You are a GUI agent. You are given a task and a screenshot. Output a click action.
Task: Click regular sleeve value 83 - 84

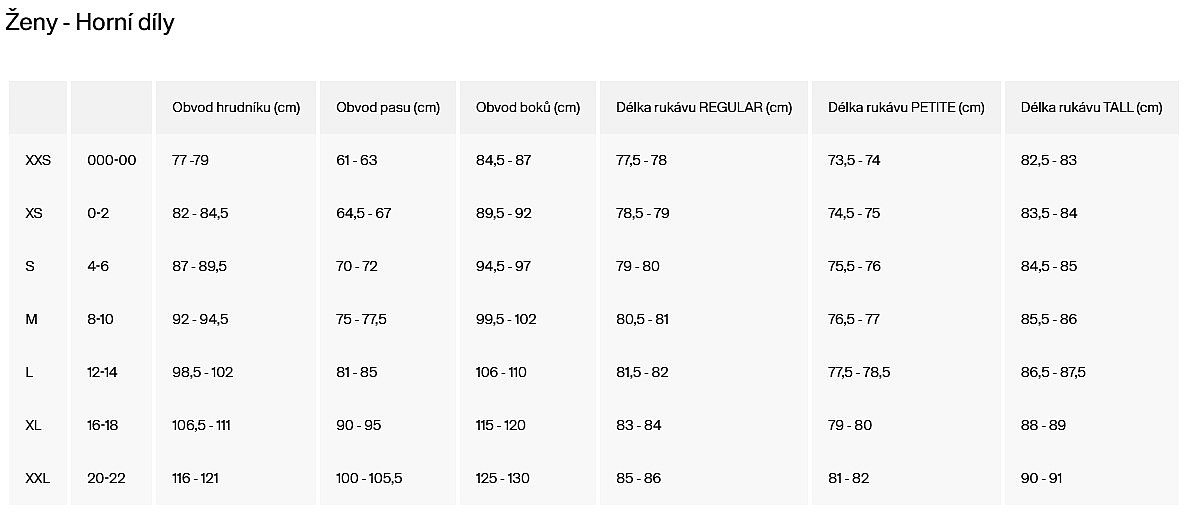(x=639, y=425)
